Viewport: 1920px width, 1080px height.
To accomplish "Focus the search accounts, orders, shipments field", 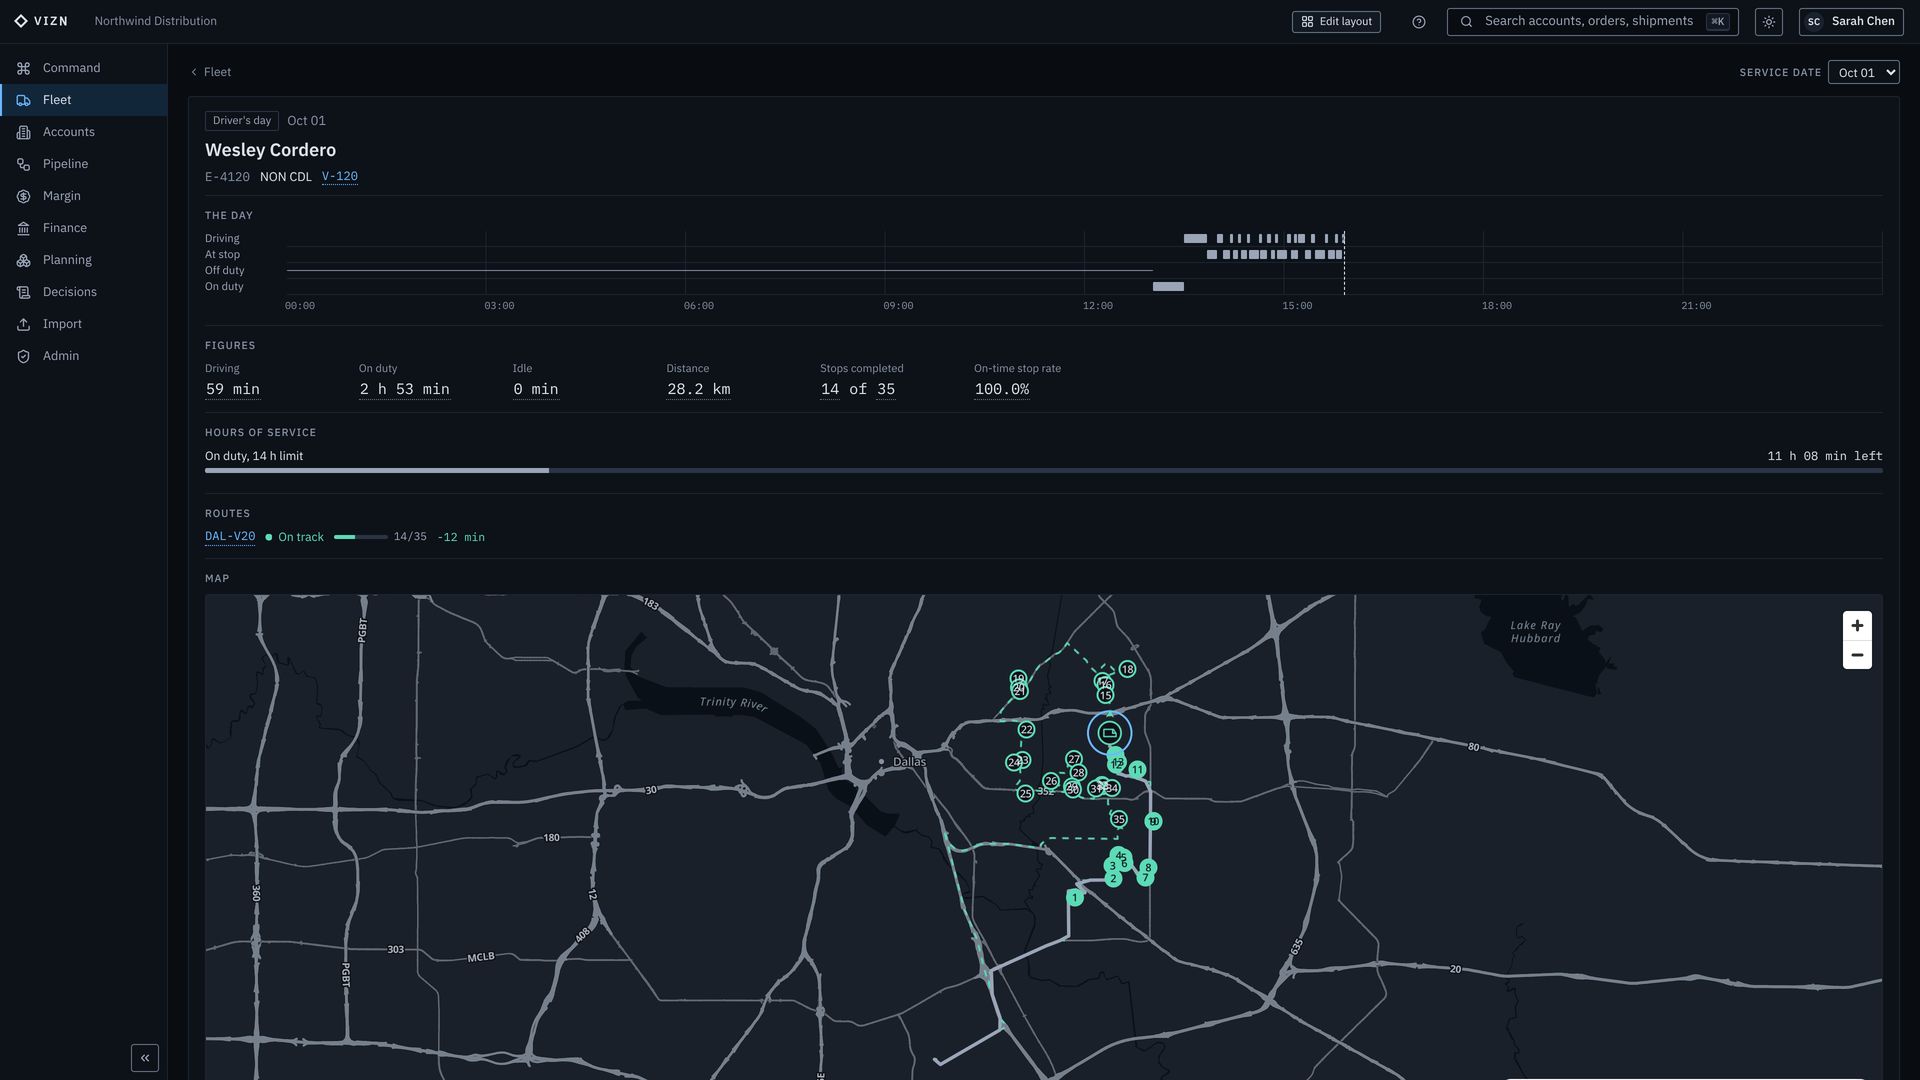I will [1592, 22].
